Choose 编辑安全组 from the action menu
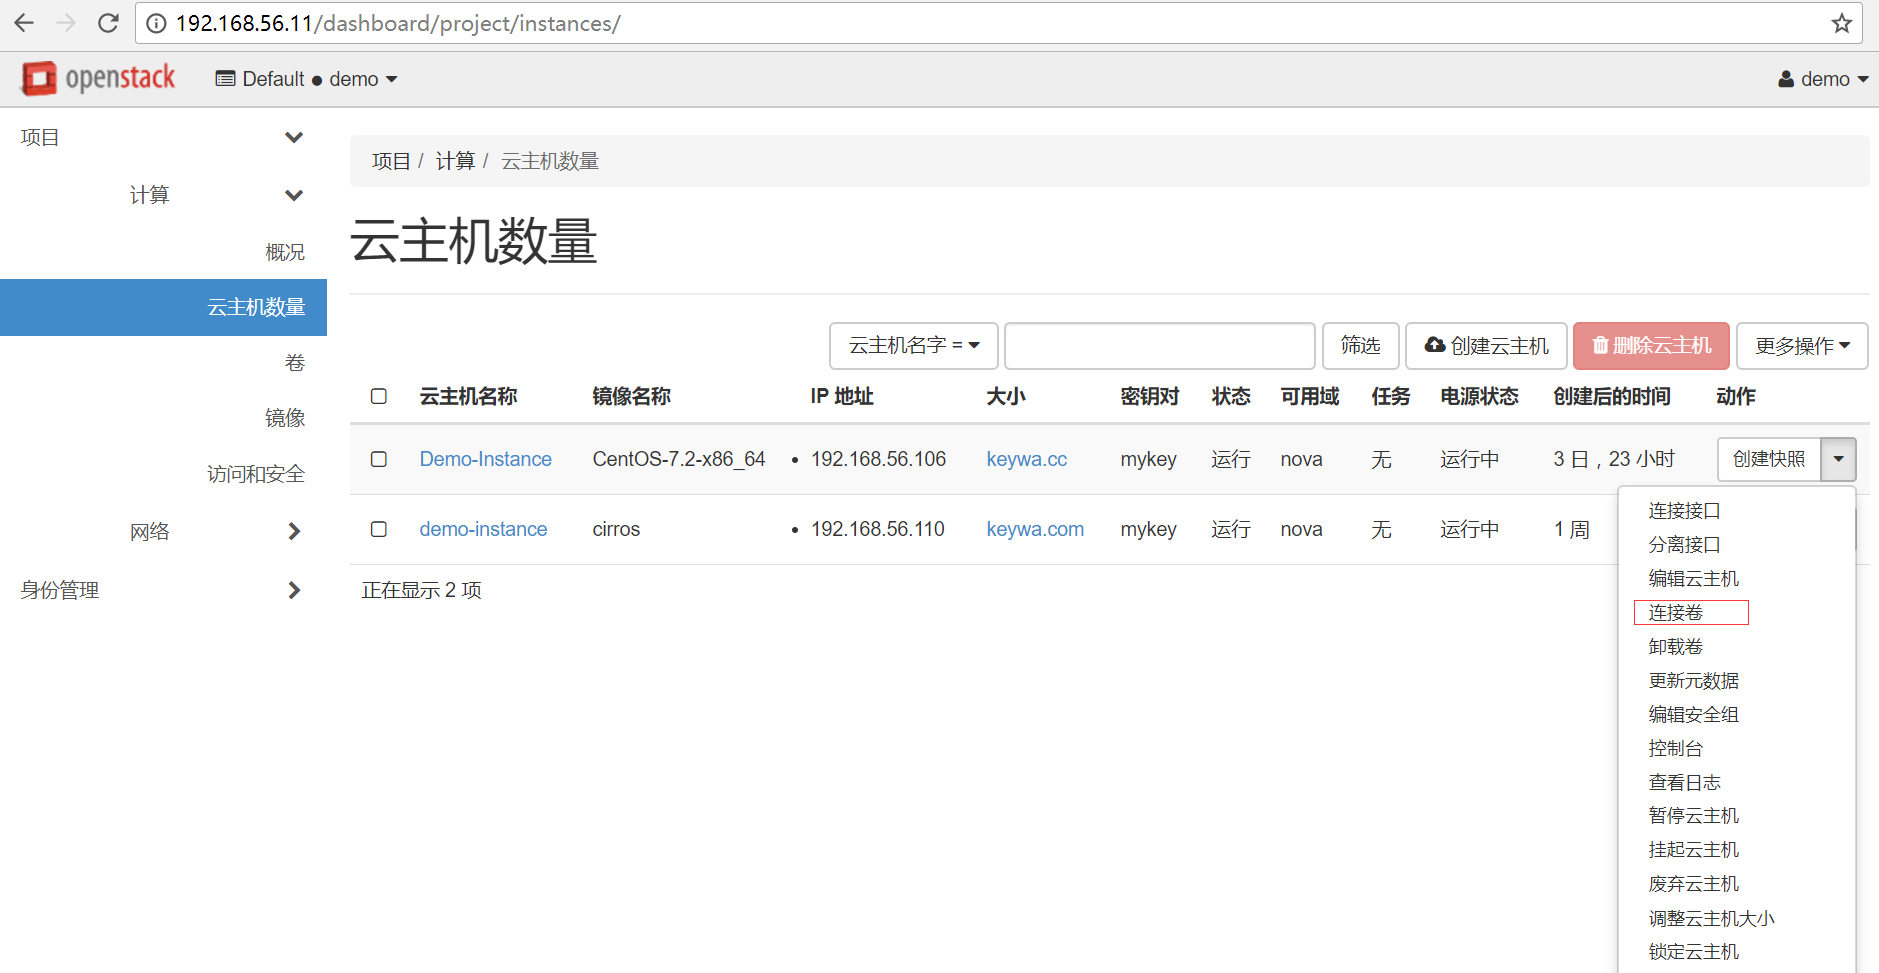 [x=1693, y=715]
